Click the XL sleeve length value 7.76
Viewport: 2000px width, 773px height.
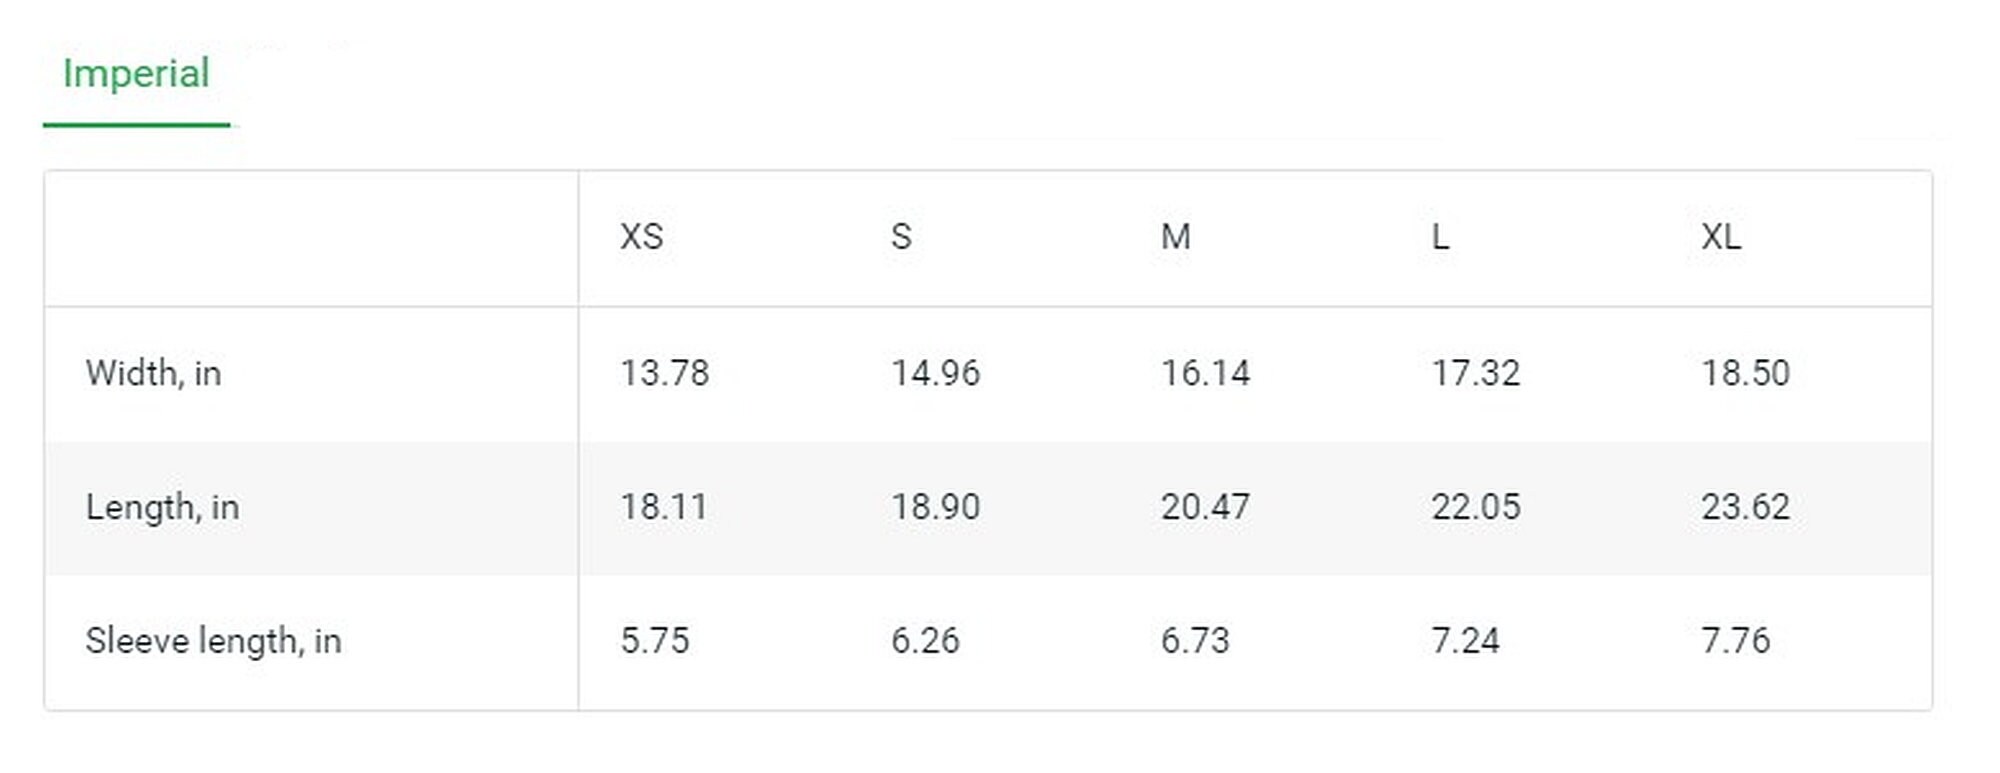point(1736,641)
